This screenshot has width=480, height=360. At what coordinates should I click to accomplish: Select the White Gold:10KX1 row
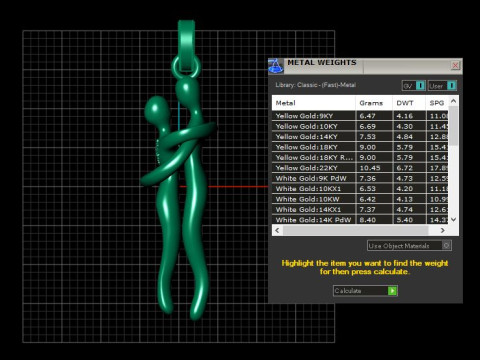point(360,189)
